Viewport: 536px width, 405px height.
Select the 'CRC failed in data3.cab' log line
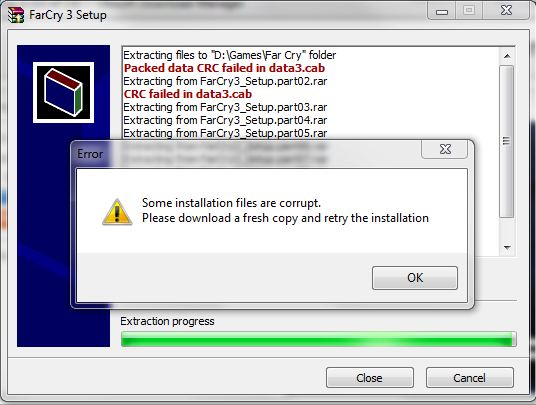point(188,94)
